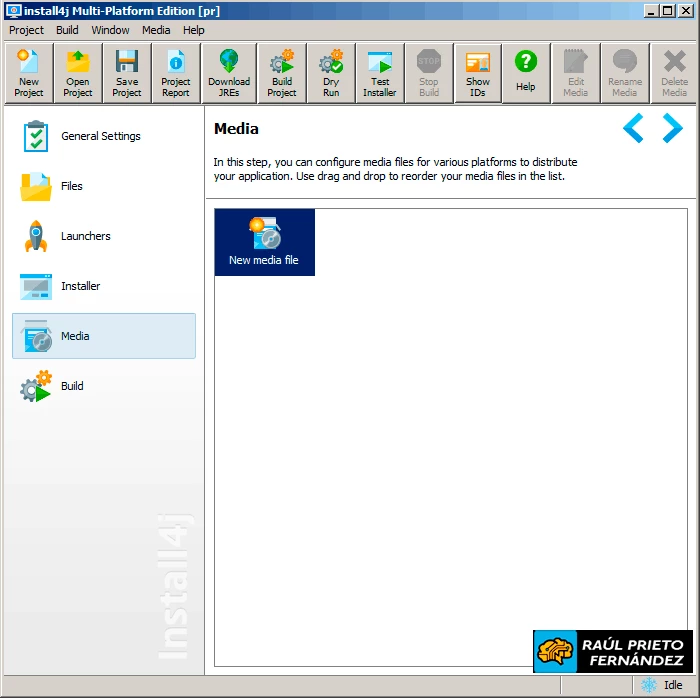Viewport: 700px width, 698px height.
Task: Click the Idle status indicator
Action: (664, 685)
